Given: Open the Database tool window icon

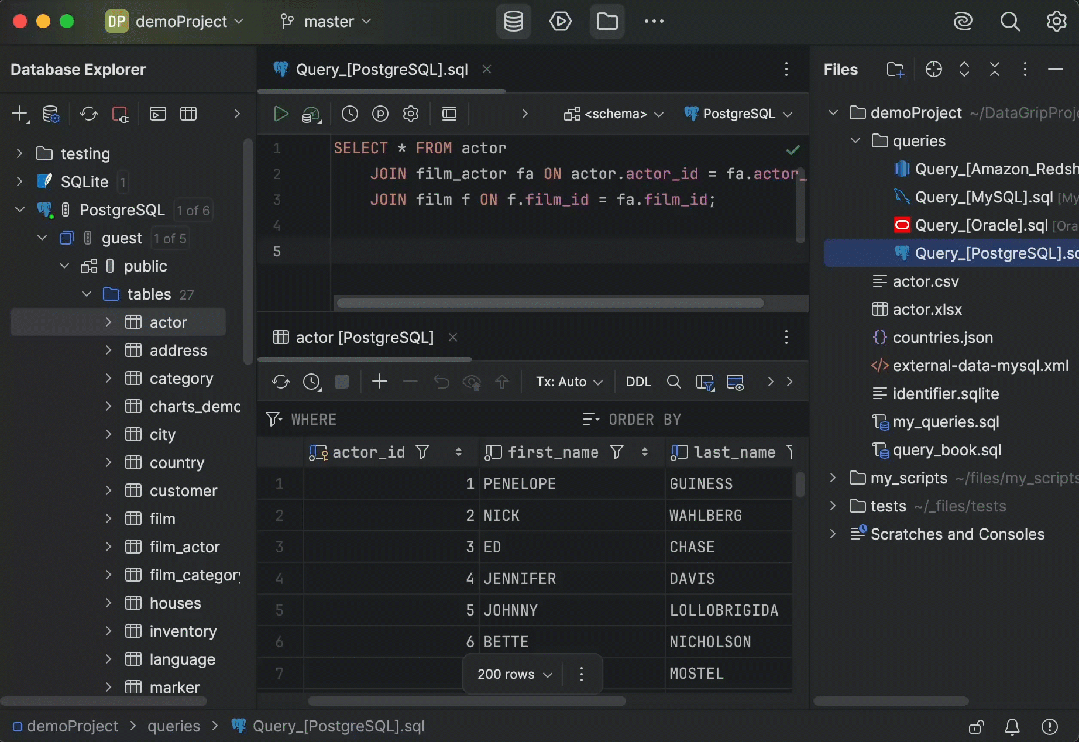Looking at the screenshot, I should pyautogui.click(x=513, y=21).
